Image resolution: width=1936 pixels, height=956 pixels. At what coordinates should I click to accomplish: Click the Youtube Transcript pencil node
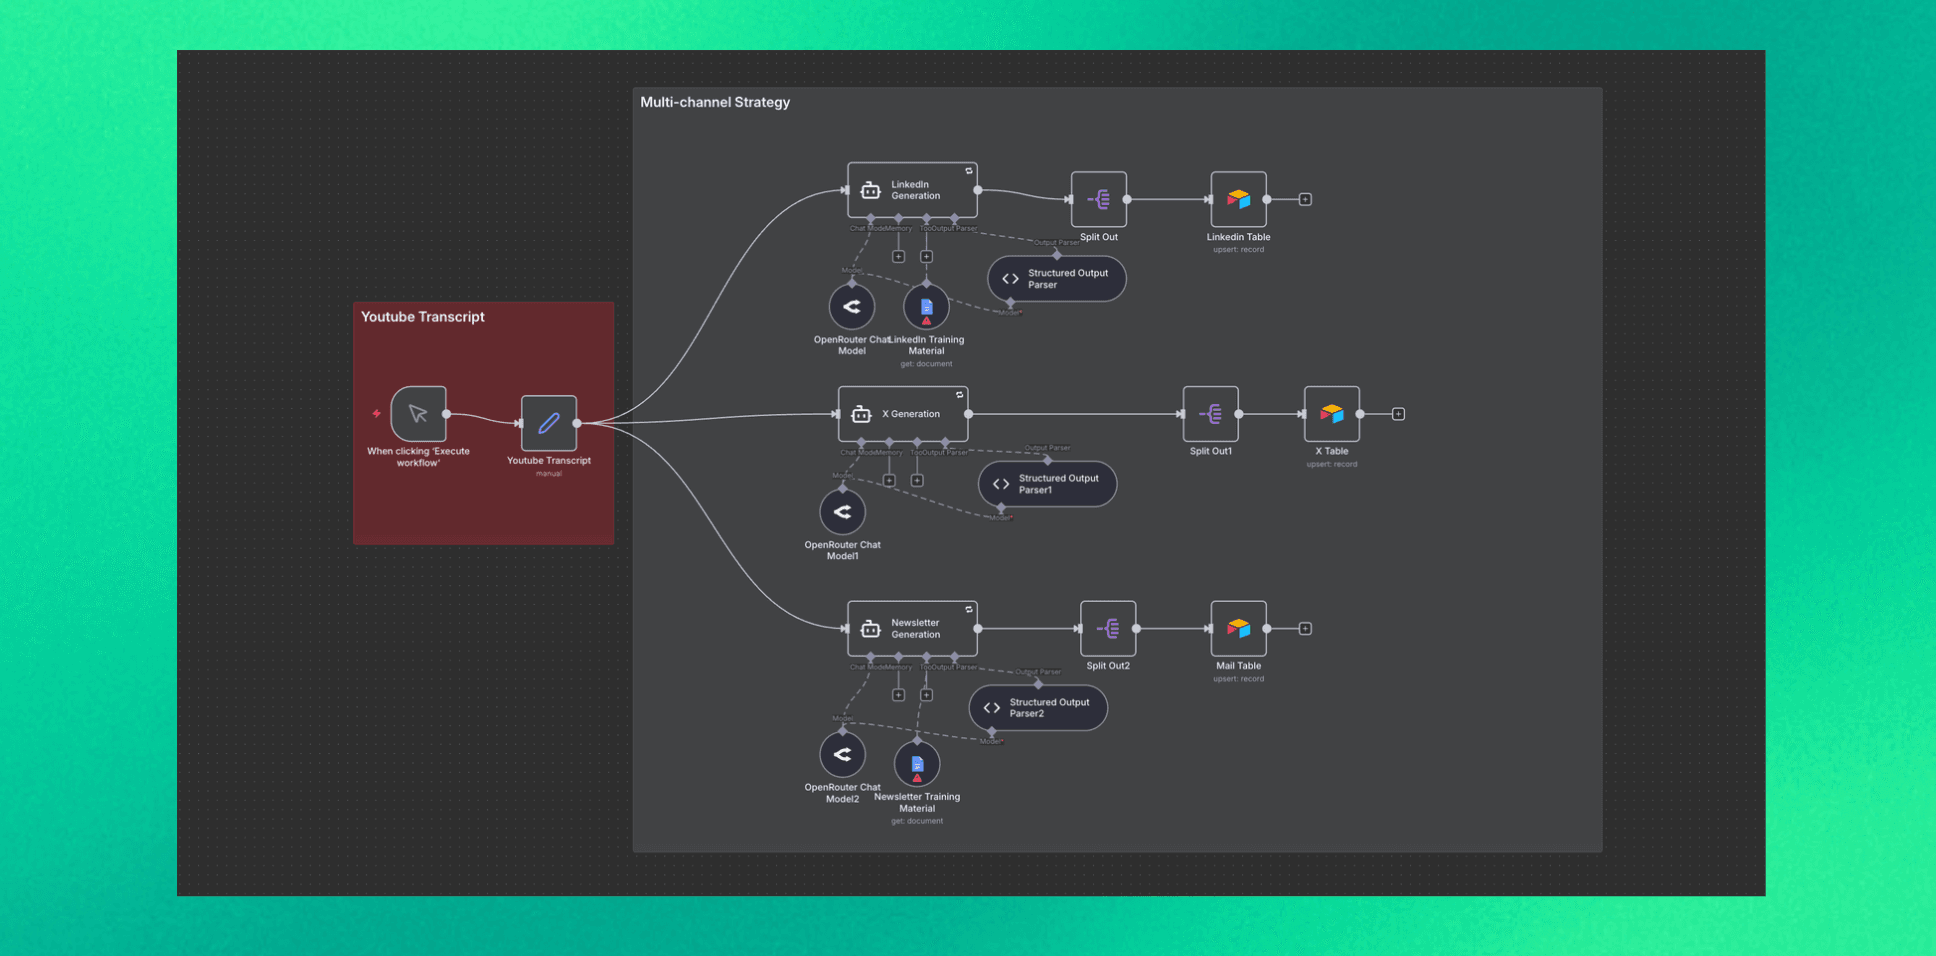pyautogui.click(x=548, y=422)
